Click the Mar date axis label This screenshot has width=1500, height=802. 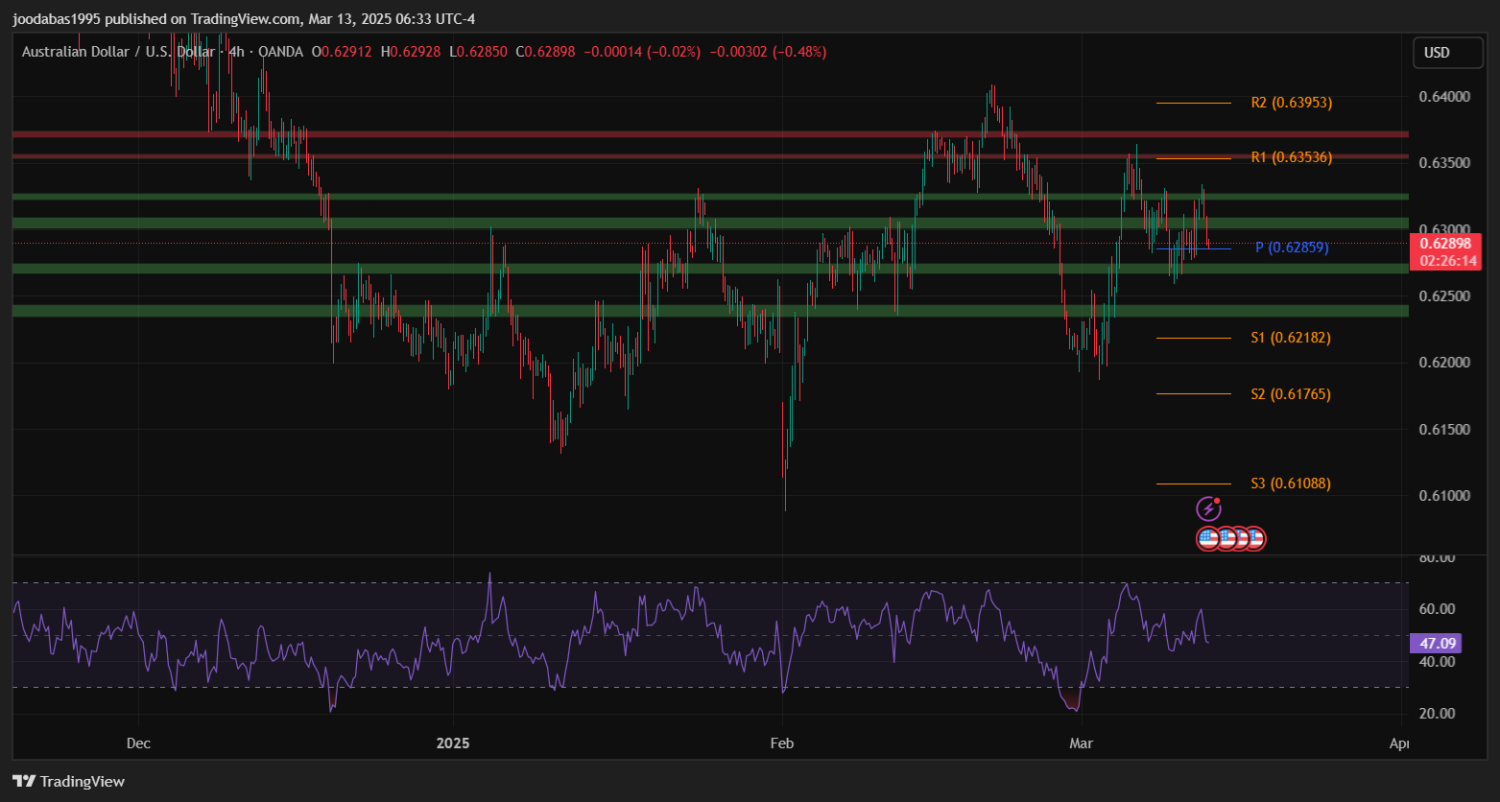(1080, 743)
